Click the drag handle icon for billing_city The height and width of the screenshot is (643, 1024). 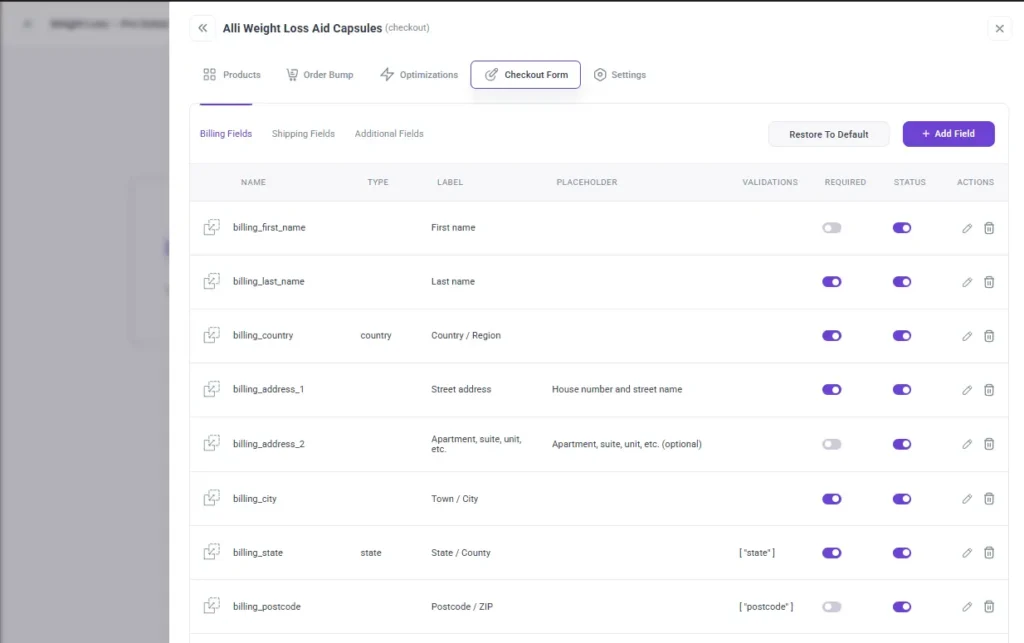[212, 498]
